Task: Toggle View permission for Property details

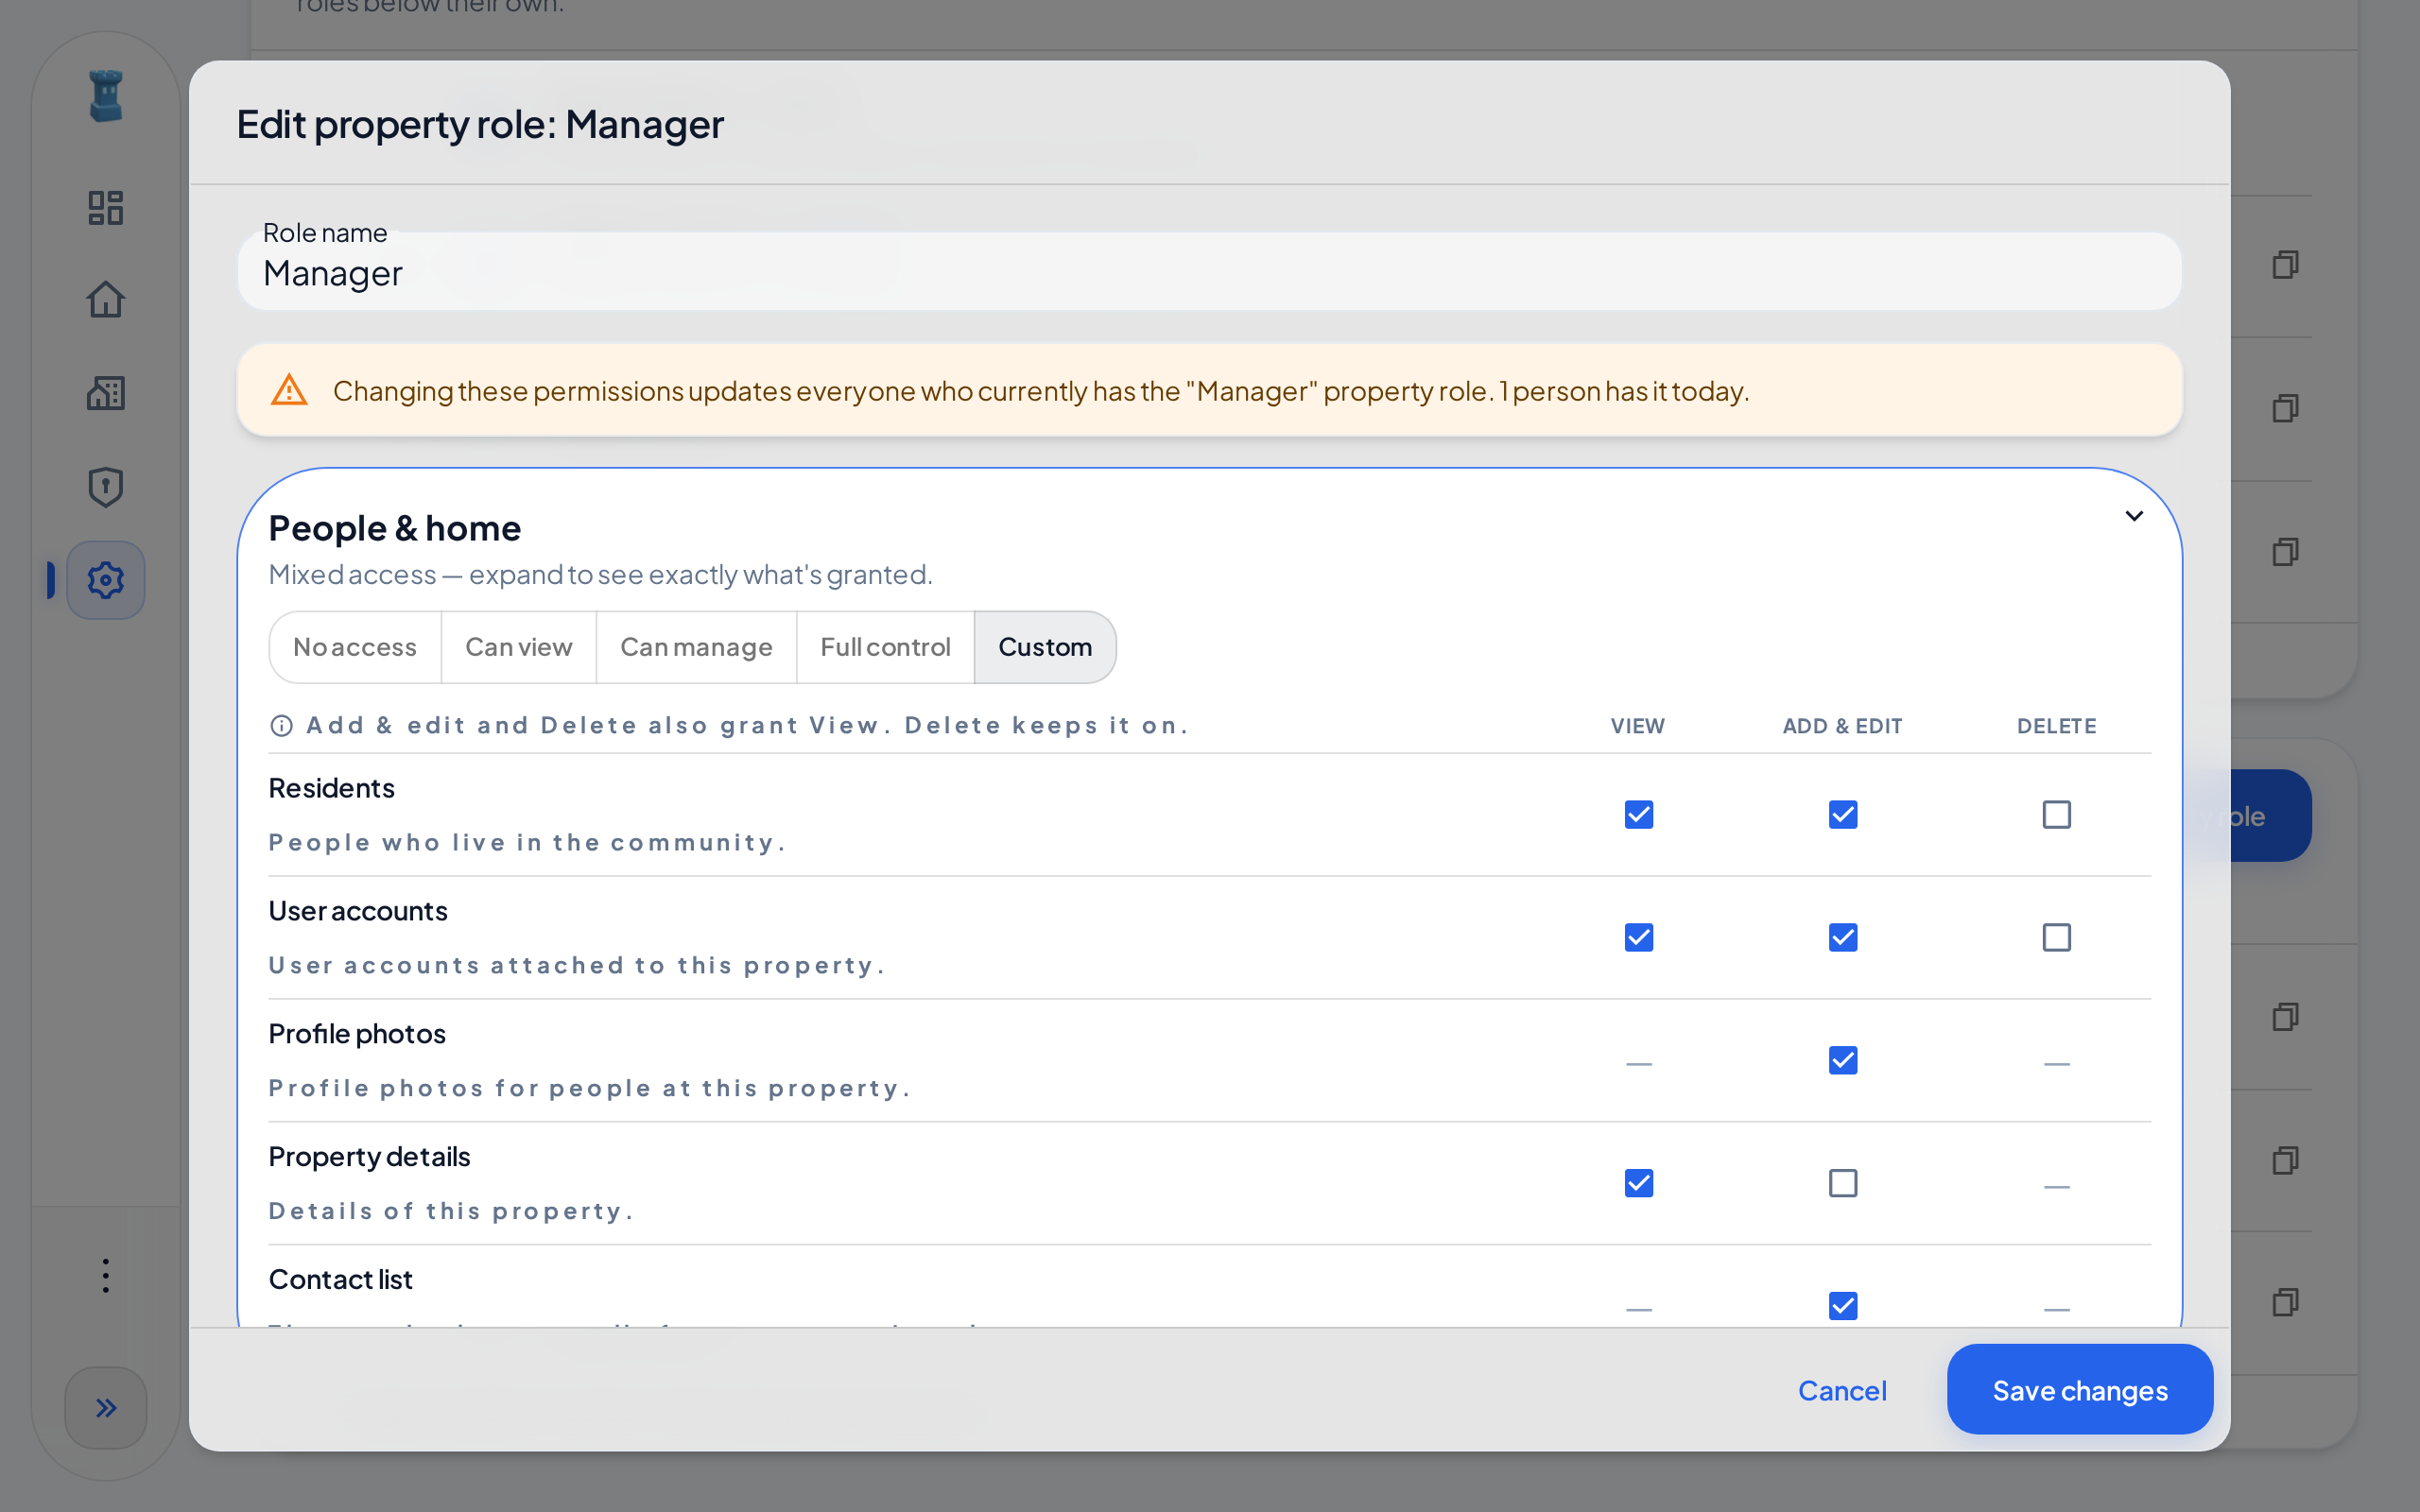Action: (x=1638, y=1184)
